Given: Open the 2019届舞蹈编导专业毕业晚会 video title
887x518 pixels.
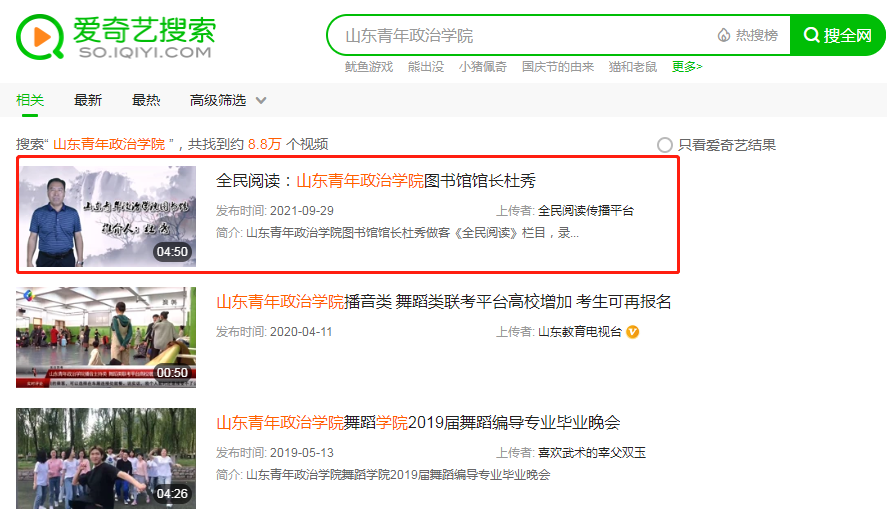Looking at the screenshot, I should point(418,423).
